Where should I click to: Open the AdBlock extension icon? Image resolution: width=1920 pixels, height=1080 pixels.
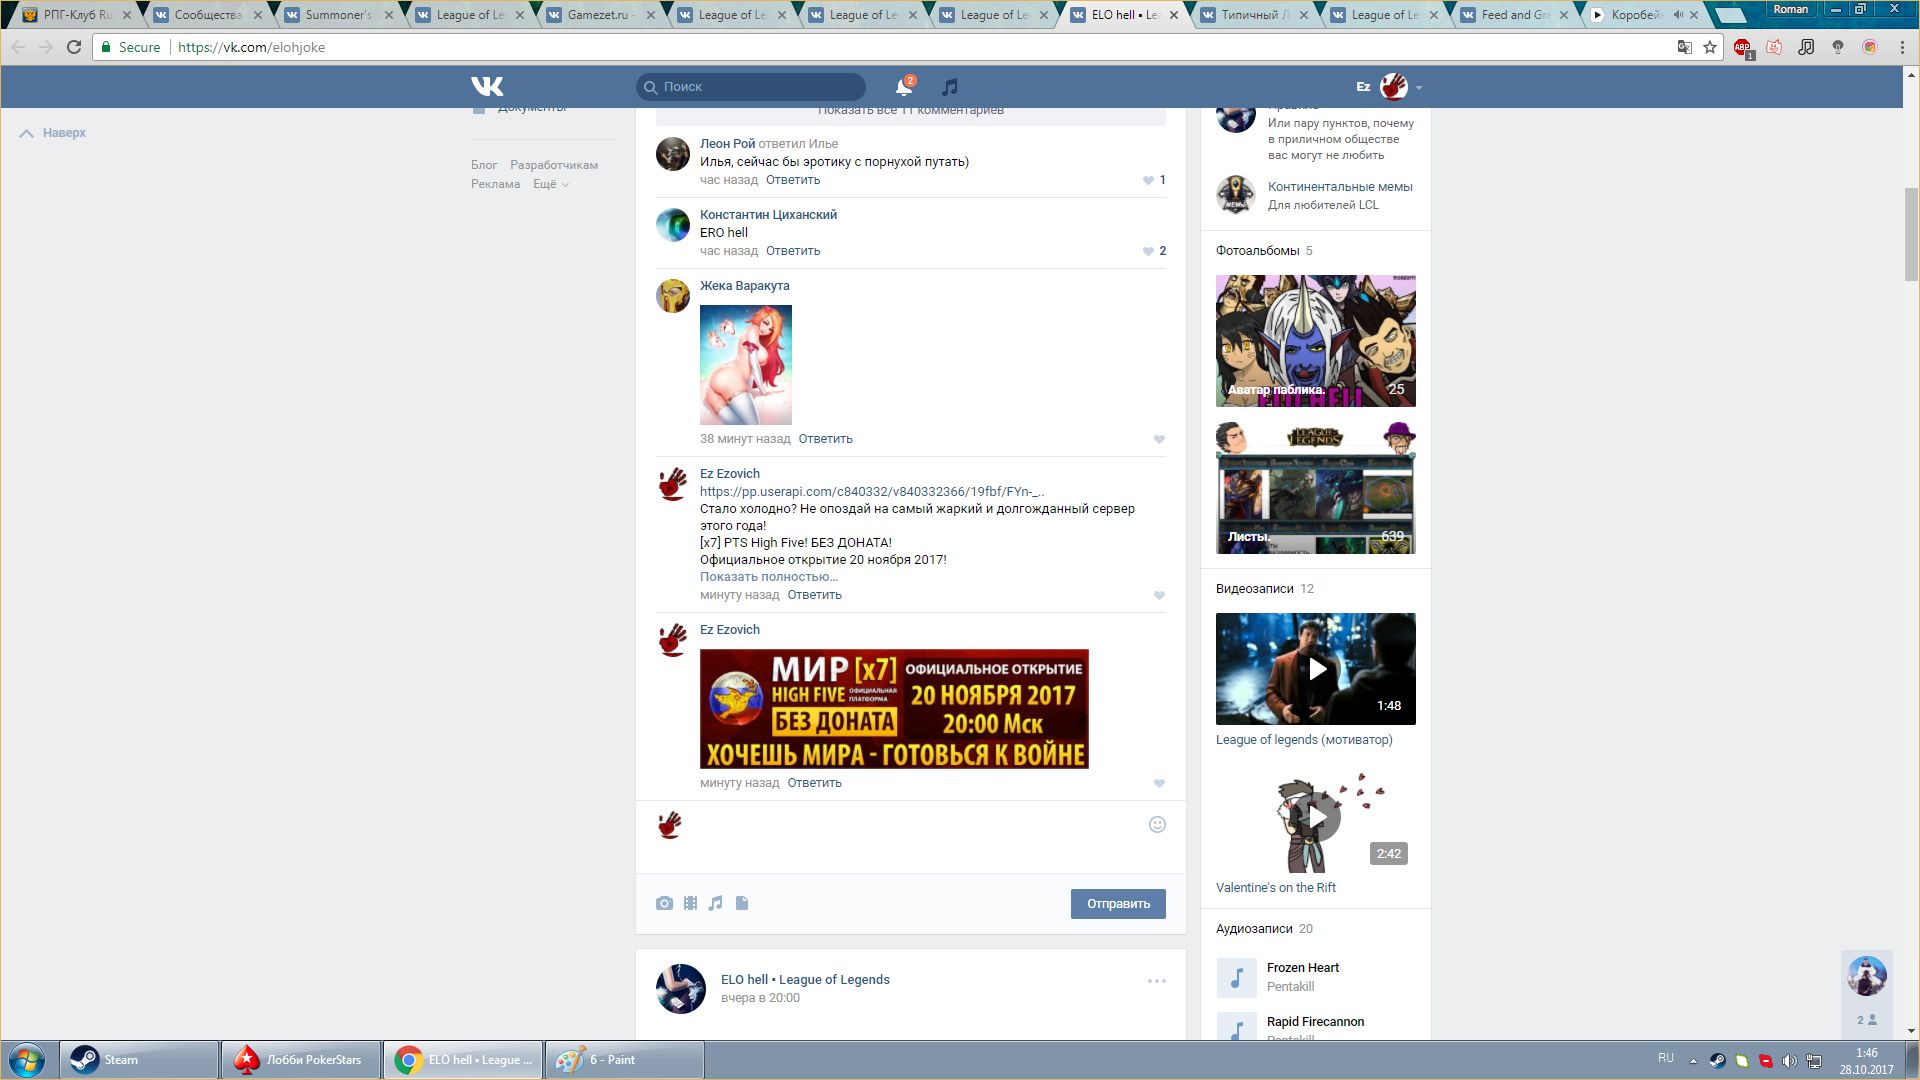point(1743,47)
